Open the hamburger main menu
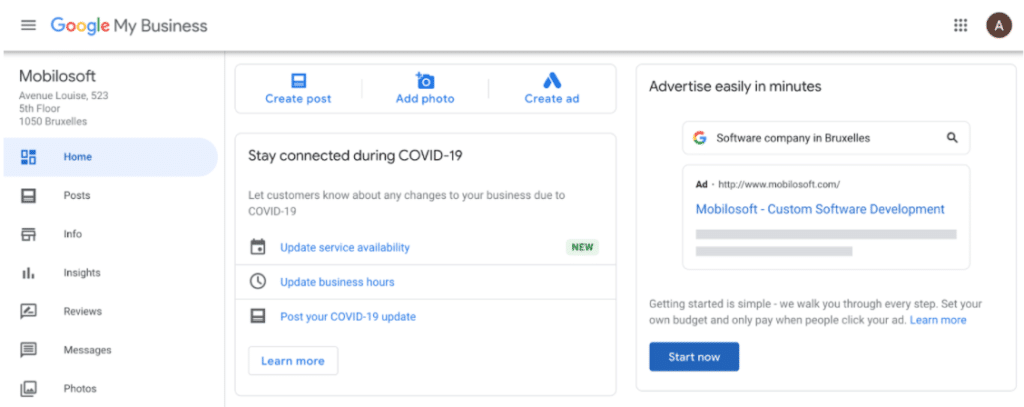 pyautogui.click(x=28, y=25)
